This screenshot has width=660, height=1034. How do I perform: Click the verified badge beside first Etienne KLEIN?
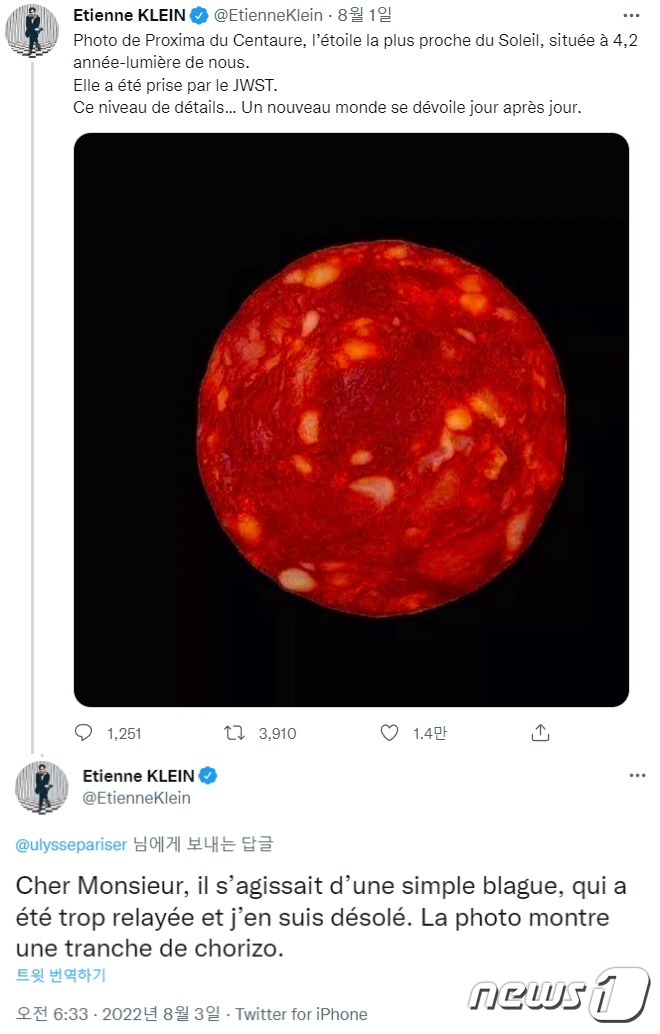click(x=200, y=15)
